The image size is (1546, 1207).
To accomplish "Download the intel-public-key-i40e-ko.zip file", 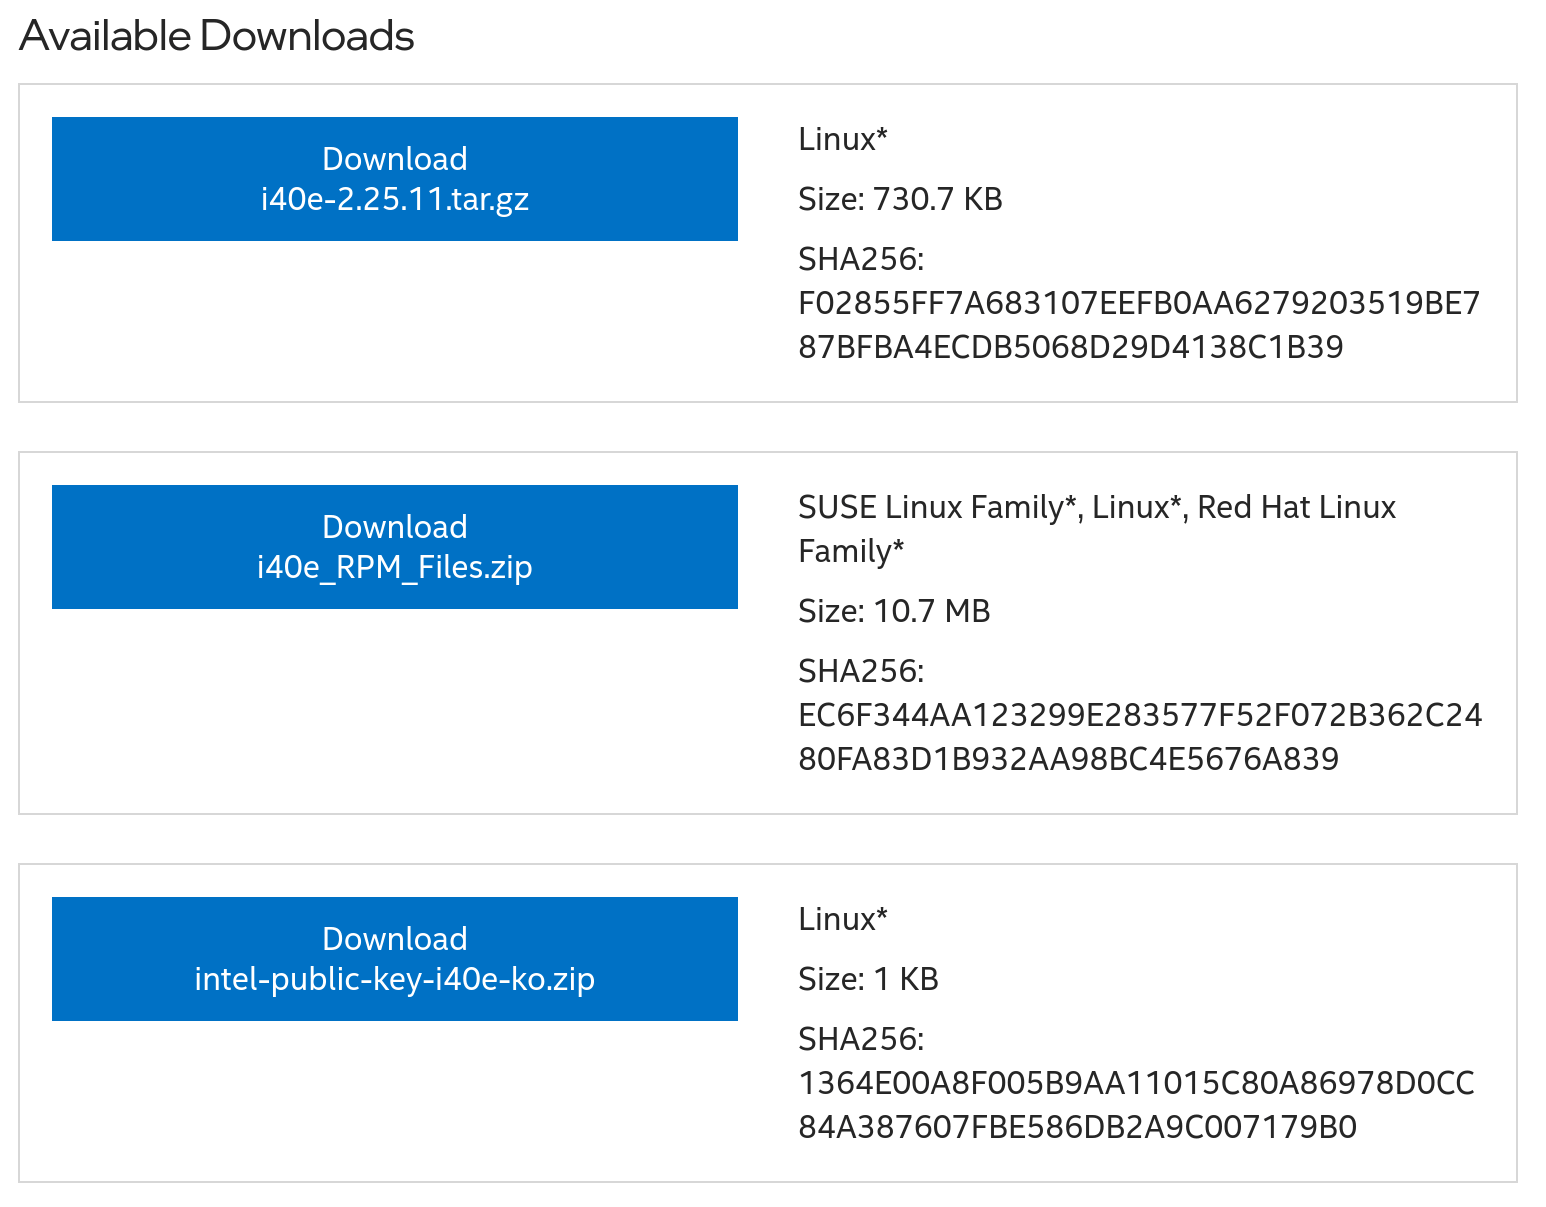I will (394, 959).
